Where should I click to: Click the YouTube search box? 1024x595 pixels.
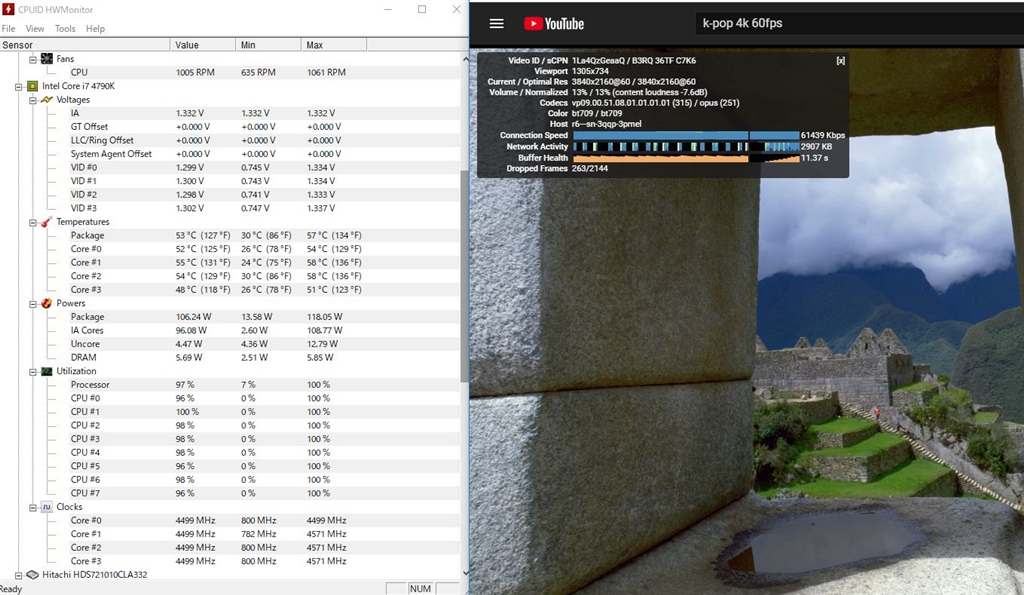(x=850, y=23)
